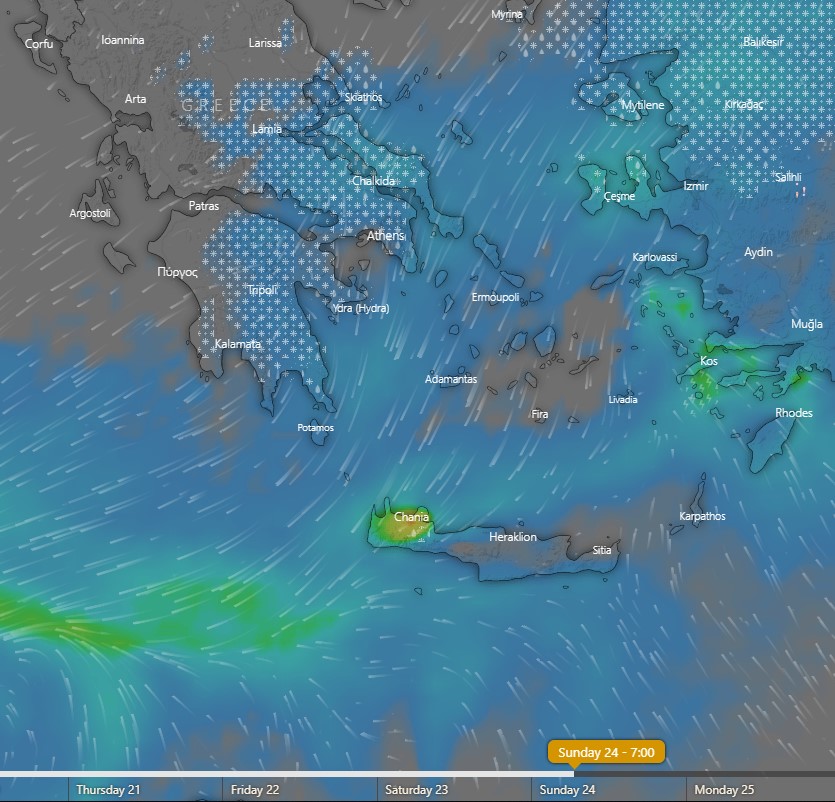835x802 pixels.
Task: Click the Karpathos island label
Action: (x=702, y=516)
